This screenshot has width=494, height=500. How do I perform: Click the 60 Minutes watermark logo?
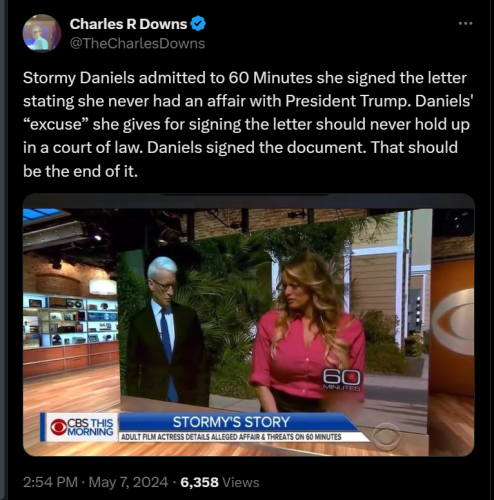tap(341, 381)
